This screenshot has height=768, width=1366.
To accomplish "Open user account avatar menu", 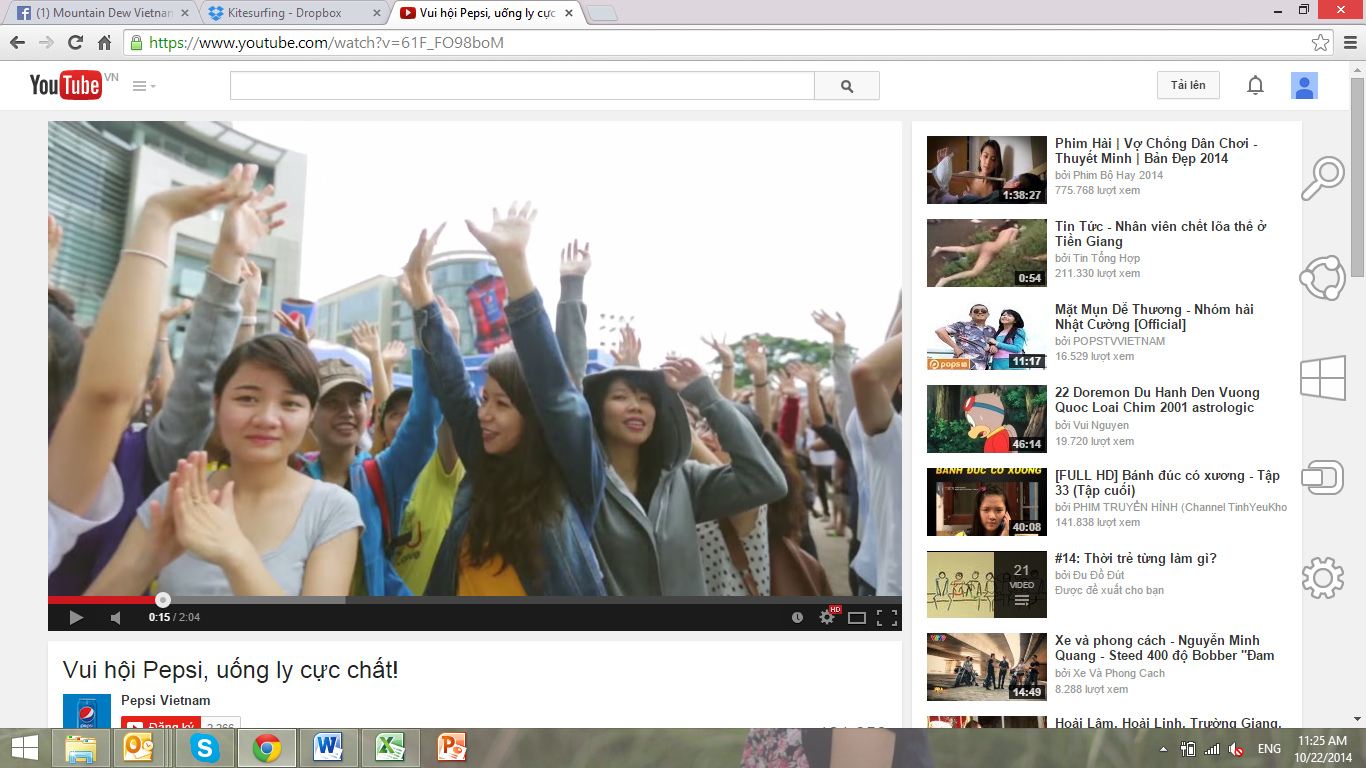I will pyautogui.click(x=1304, y=86).
